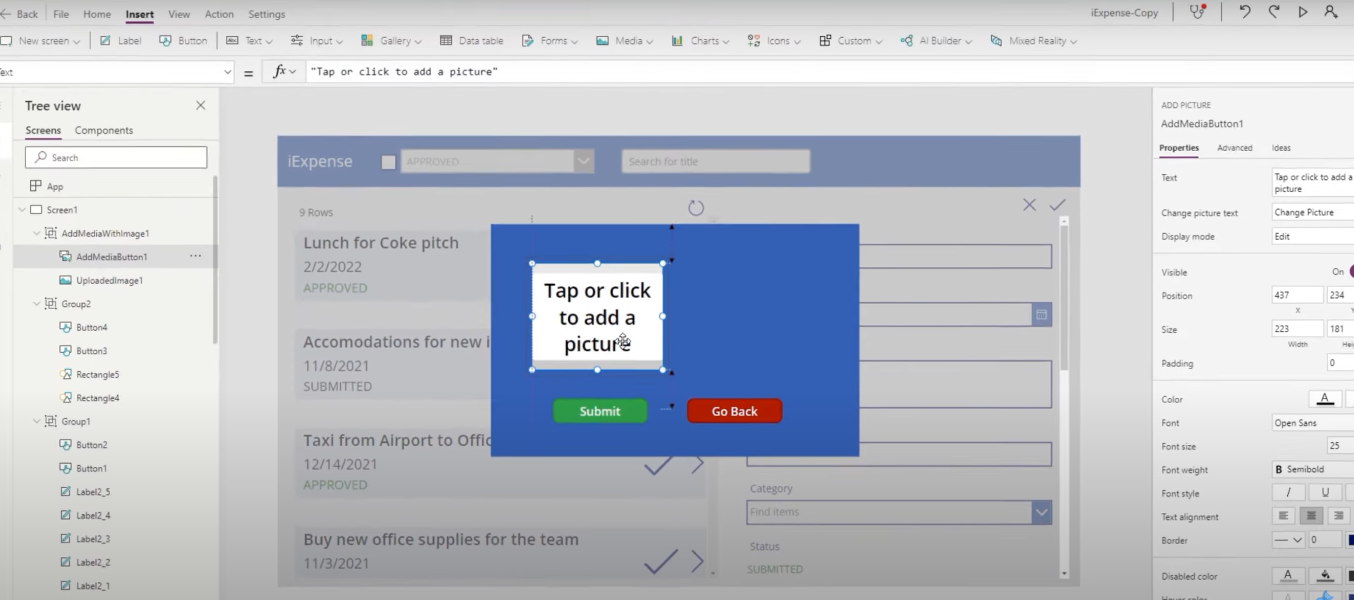Align text to the left
The width and height of the screenshot is (1354, 600).
click(1284, 517)
